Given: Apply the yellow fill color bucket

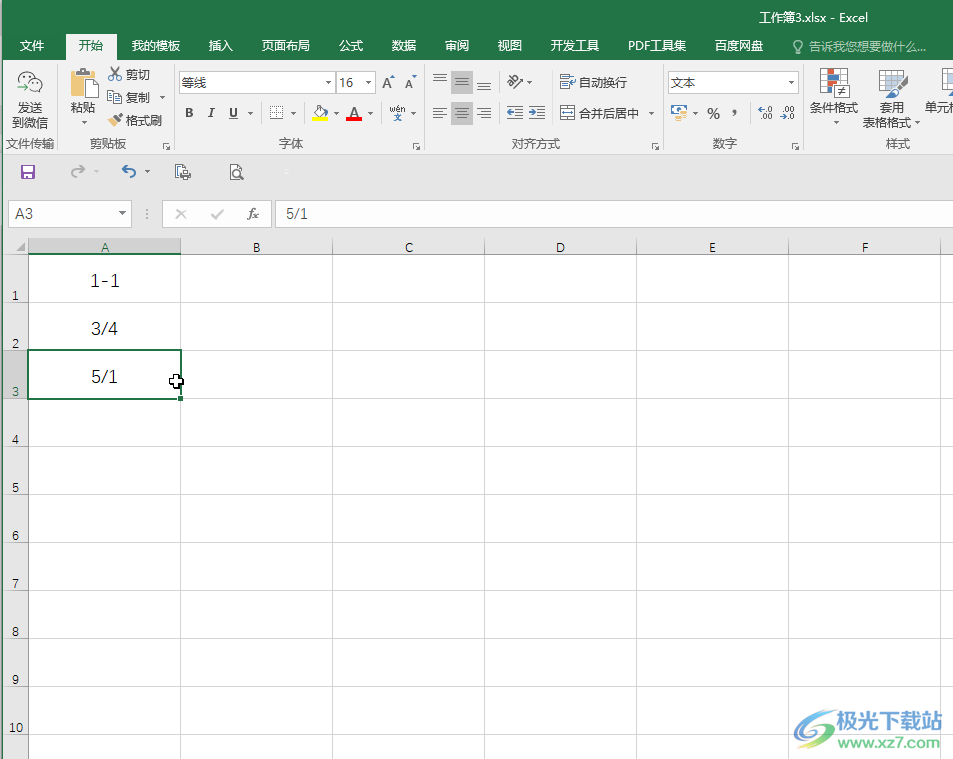Looking at the screenshot, I should pyautogui.click(x=320, y=112).
